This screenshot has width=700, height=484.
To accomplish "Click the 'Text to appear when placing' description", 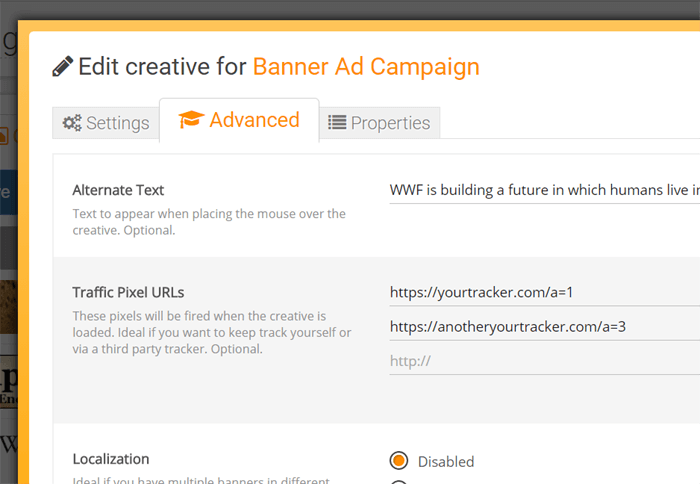I will click(209, 222).
